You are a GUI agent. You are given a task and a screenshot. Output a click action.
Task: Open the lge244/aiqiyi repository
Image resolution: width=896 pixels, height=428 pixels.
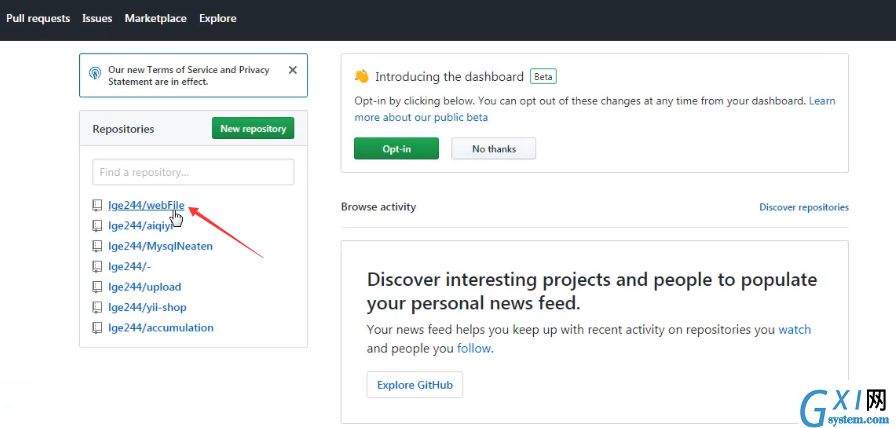coord(140,226)
